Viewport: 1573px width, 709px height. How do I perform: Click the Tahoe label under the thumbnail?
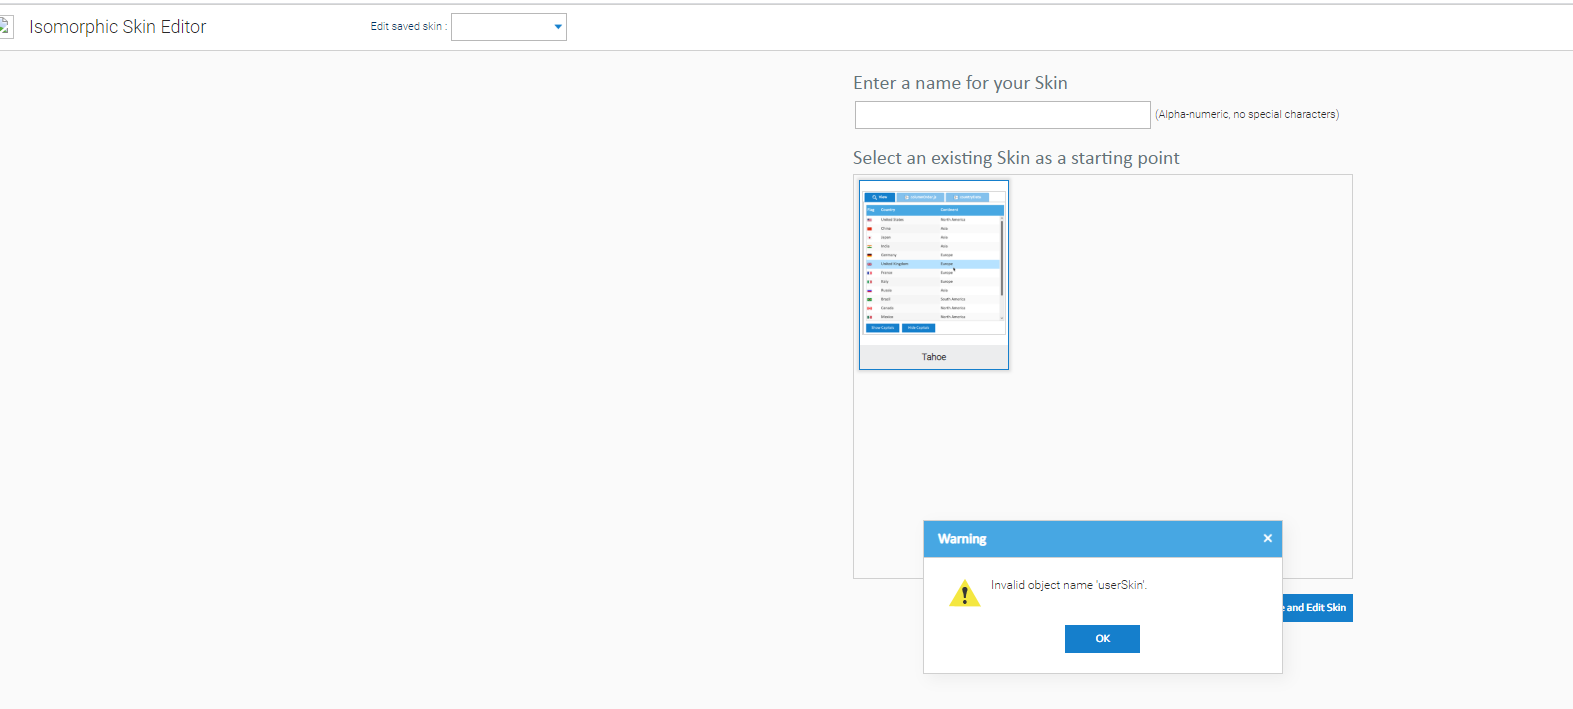coord(933,357)
